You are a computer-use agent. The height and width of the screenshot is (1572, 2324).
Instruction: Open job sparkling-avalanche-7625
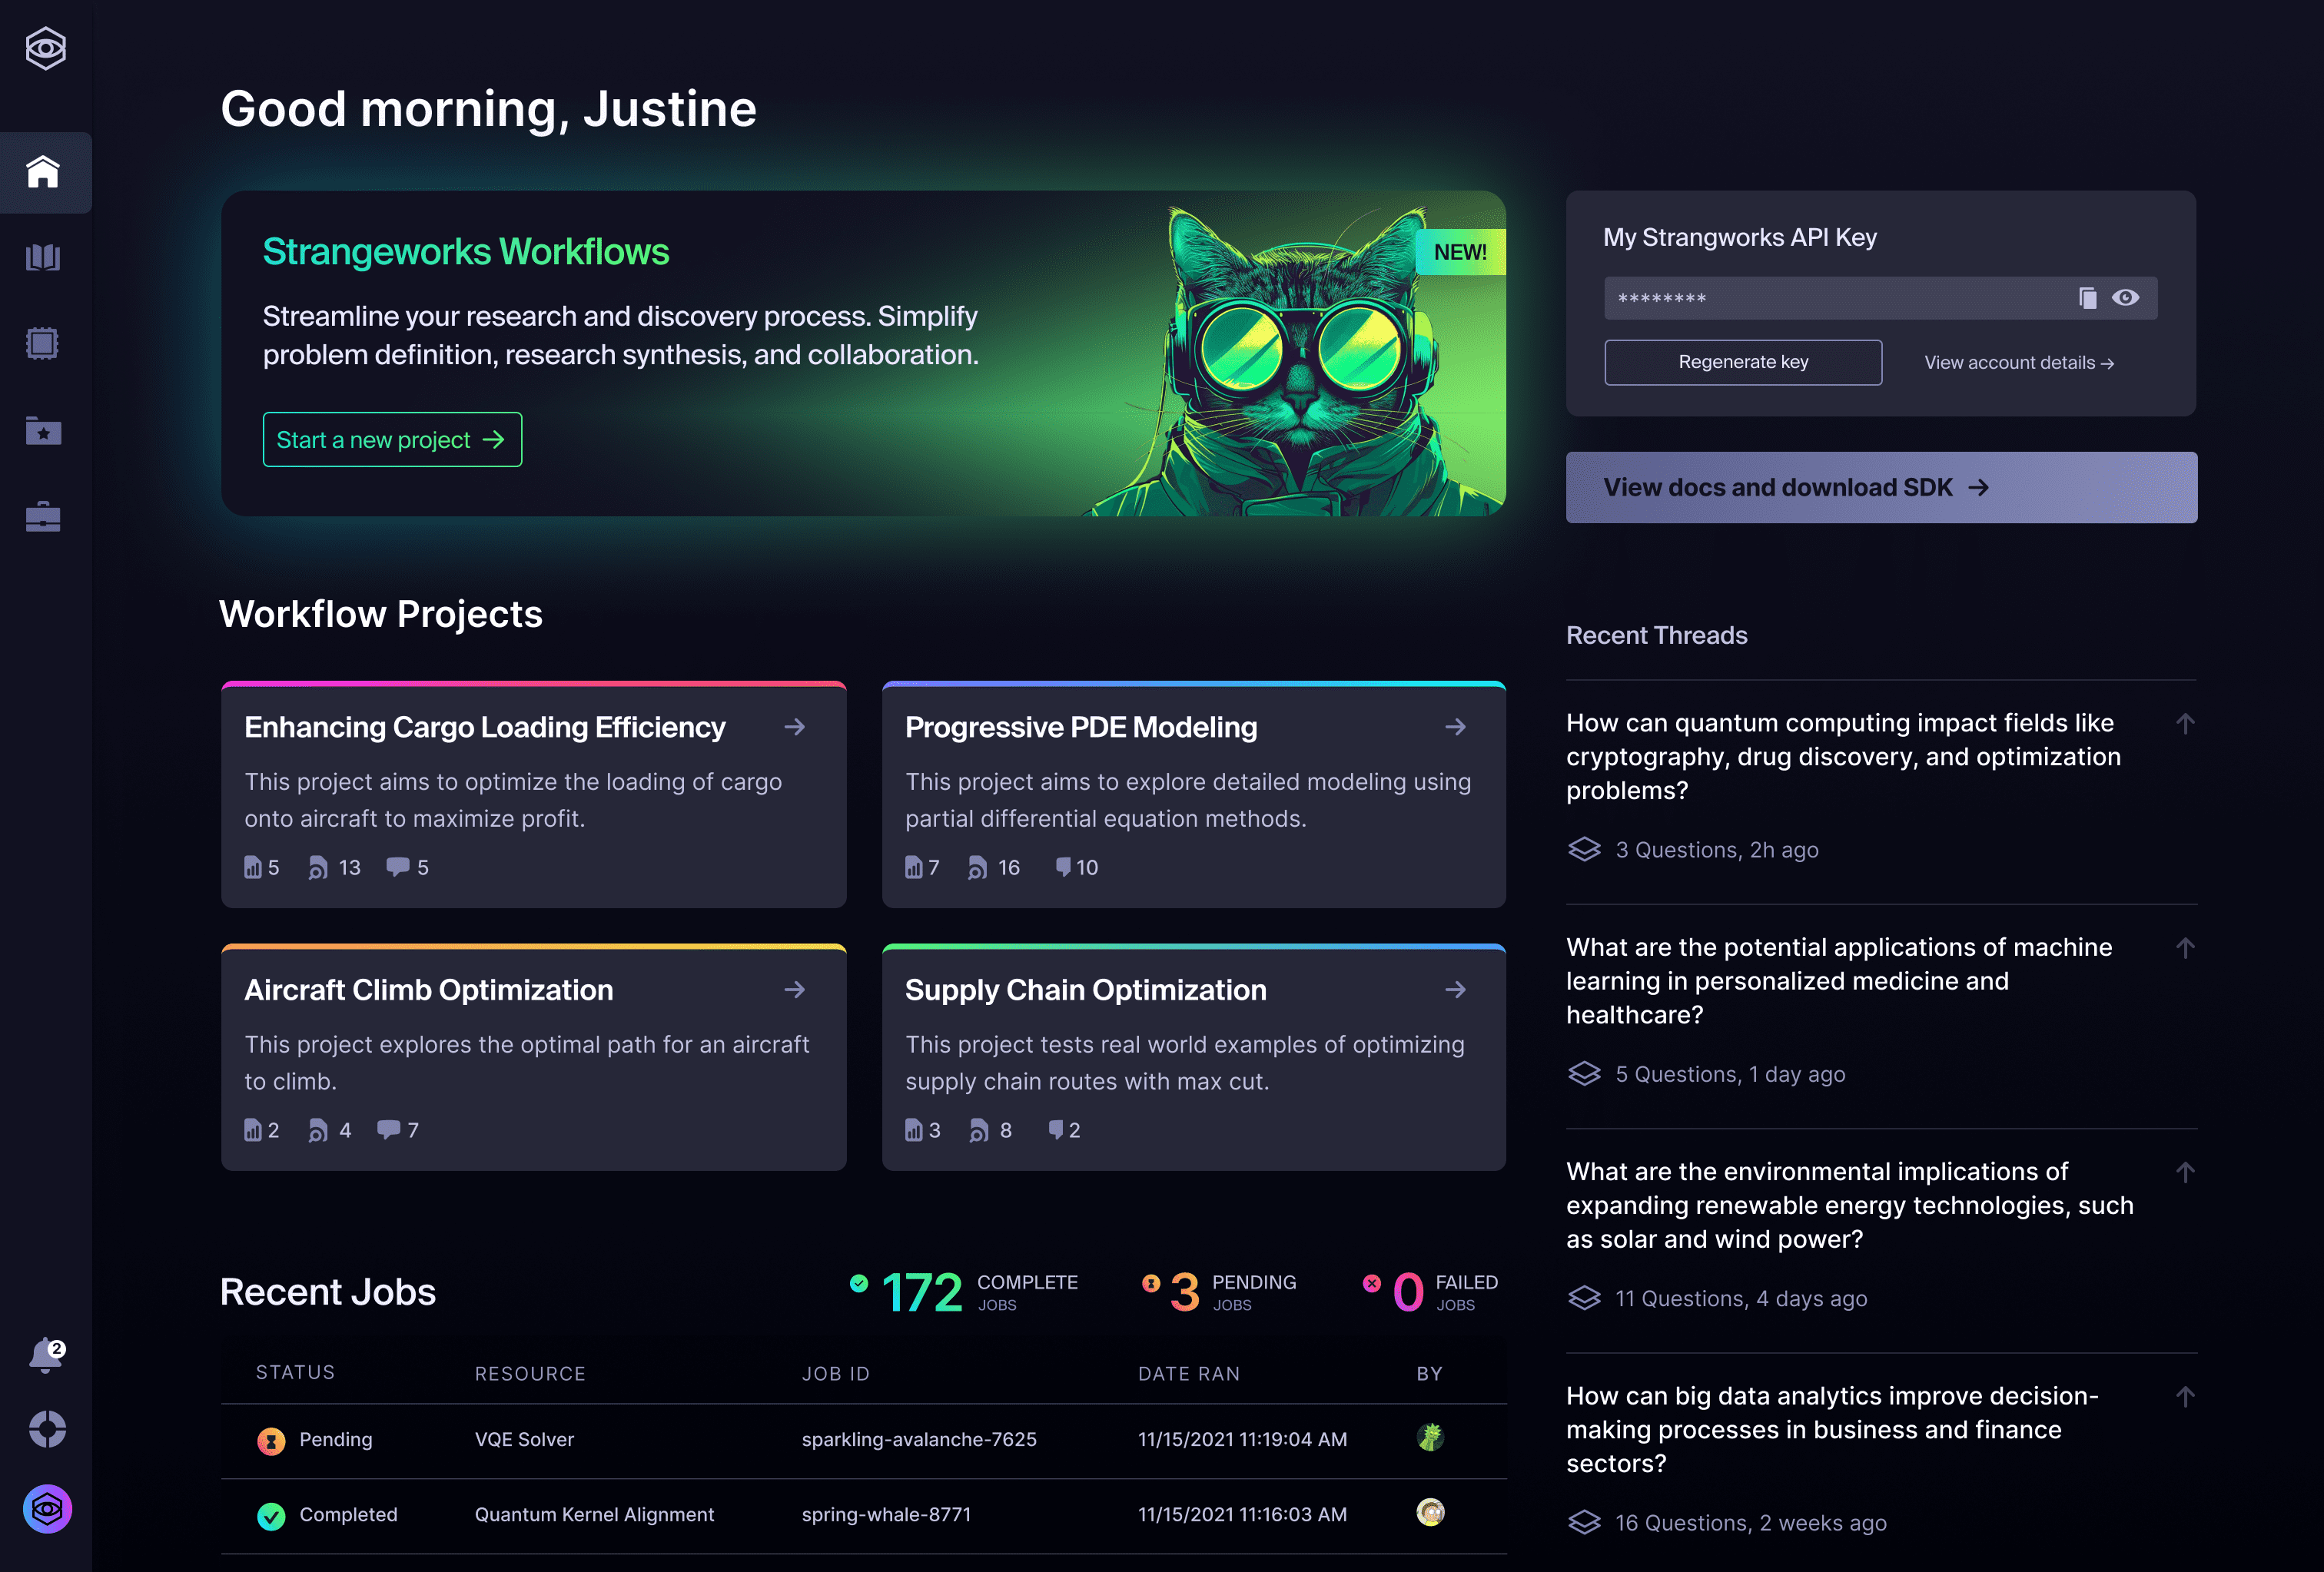click(x=919, y=1440)
